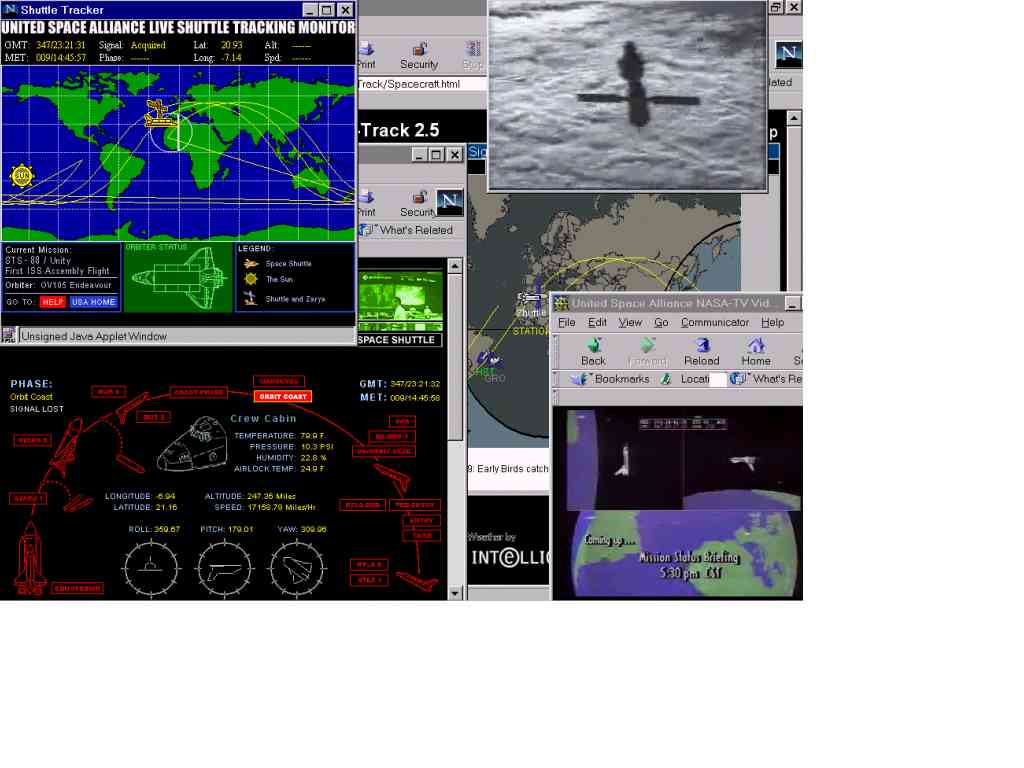Click the Location field in NASA-TV window

[x=718, y=379]
